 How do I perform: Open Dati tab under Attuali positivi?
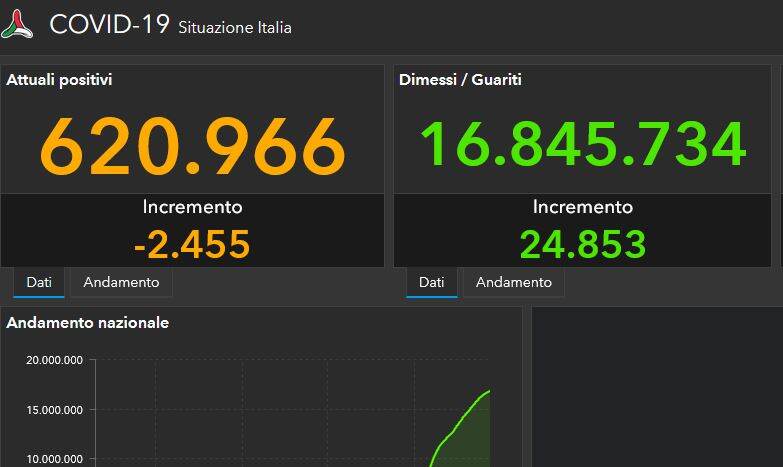tap(39, 283)
